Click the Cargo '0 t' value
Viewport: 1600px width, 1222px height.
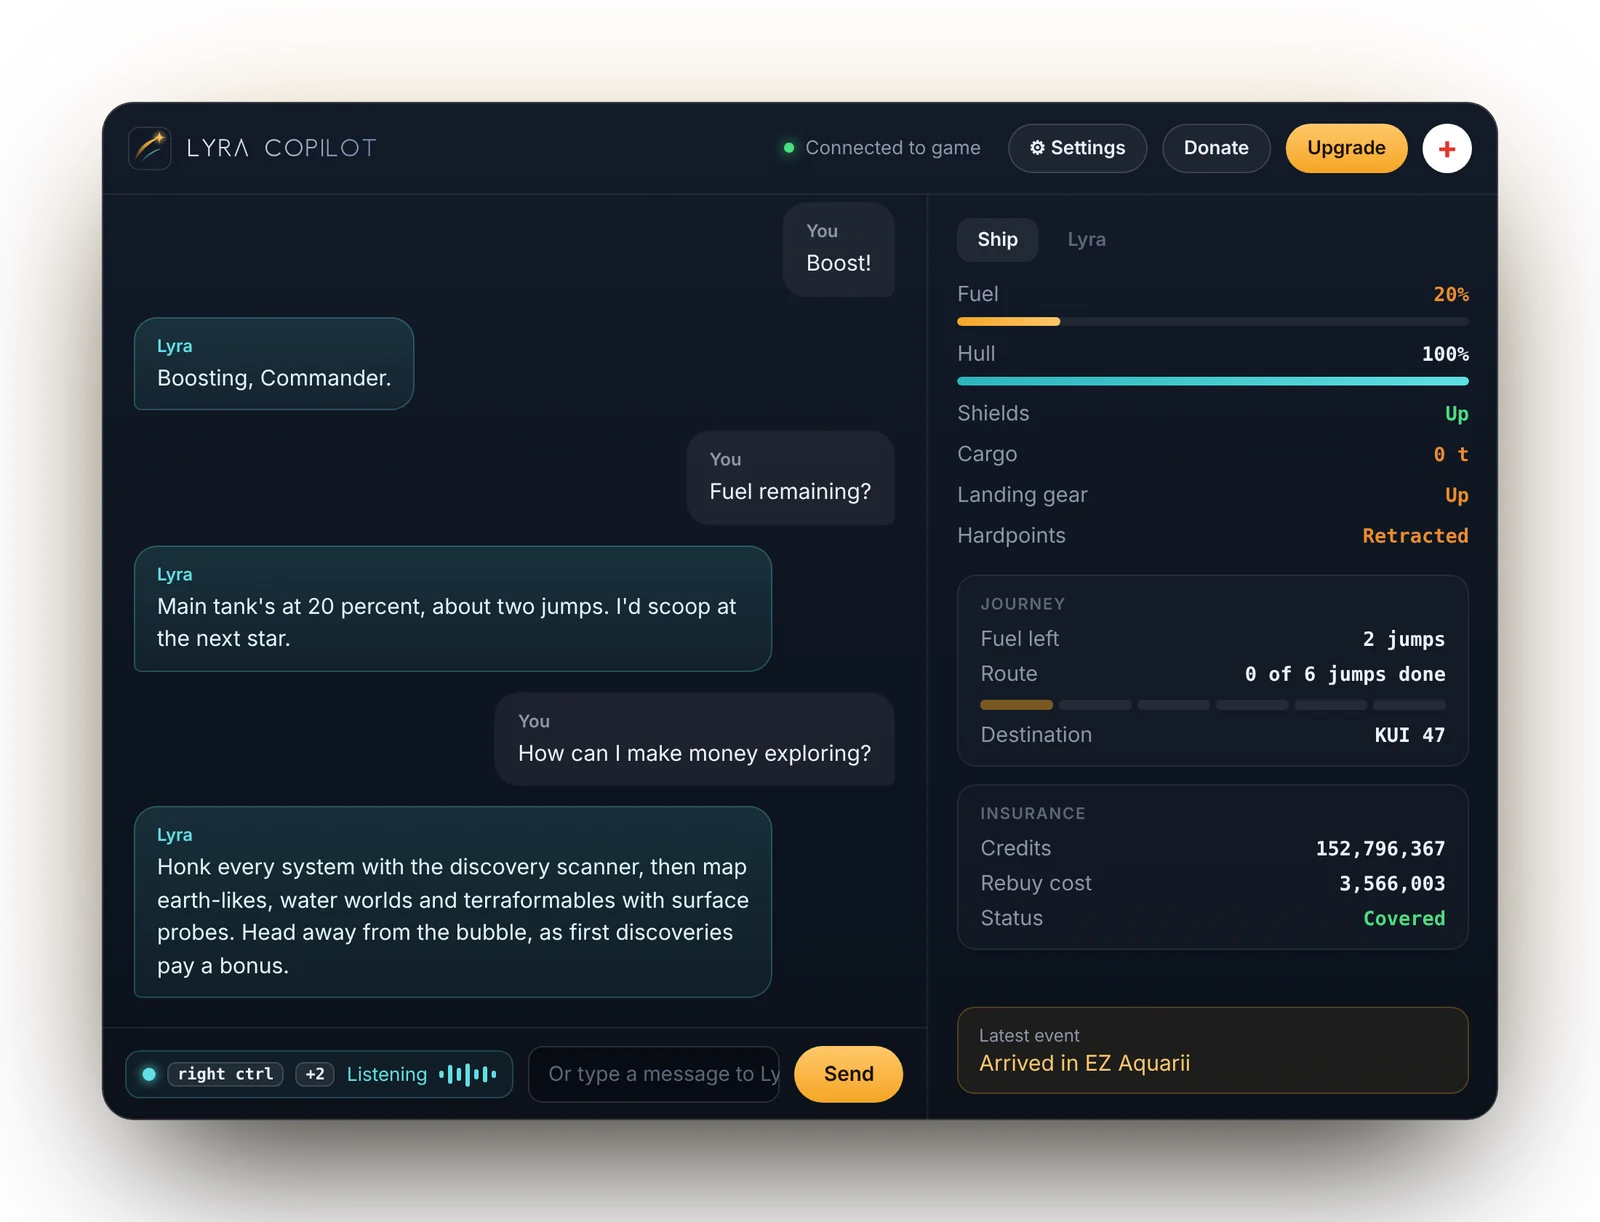point(1450,455)
